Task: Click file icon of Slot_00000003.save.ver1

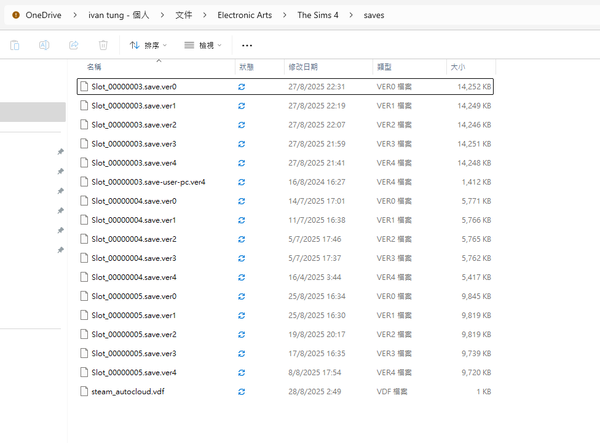Action: click(84, 105)
